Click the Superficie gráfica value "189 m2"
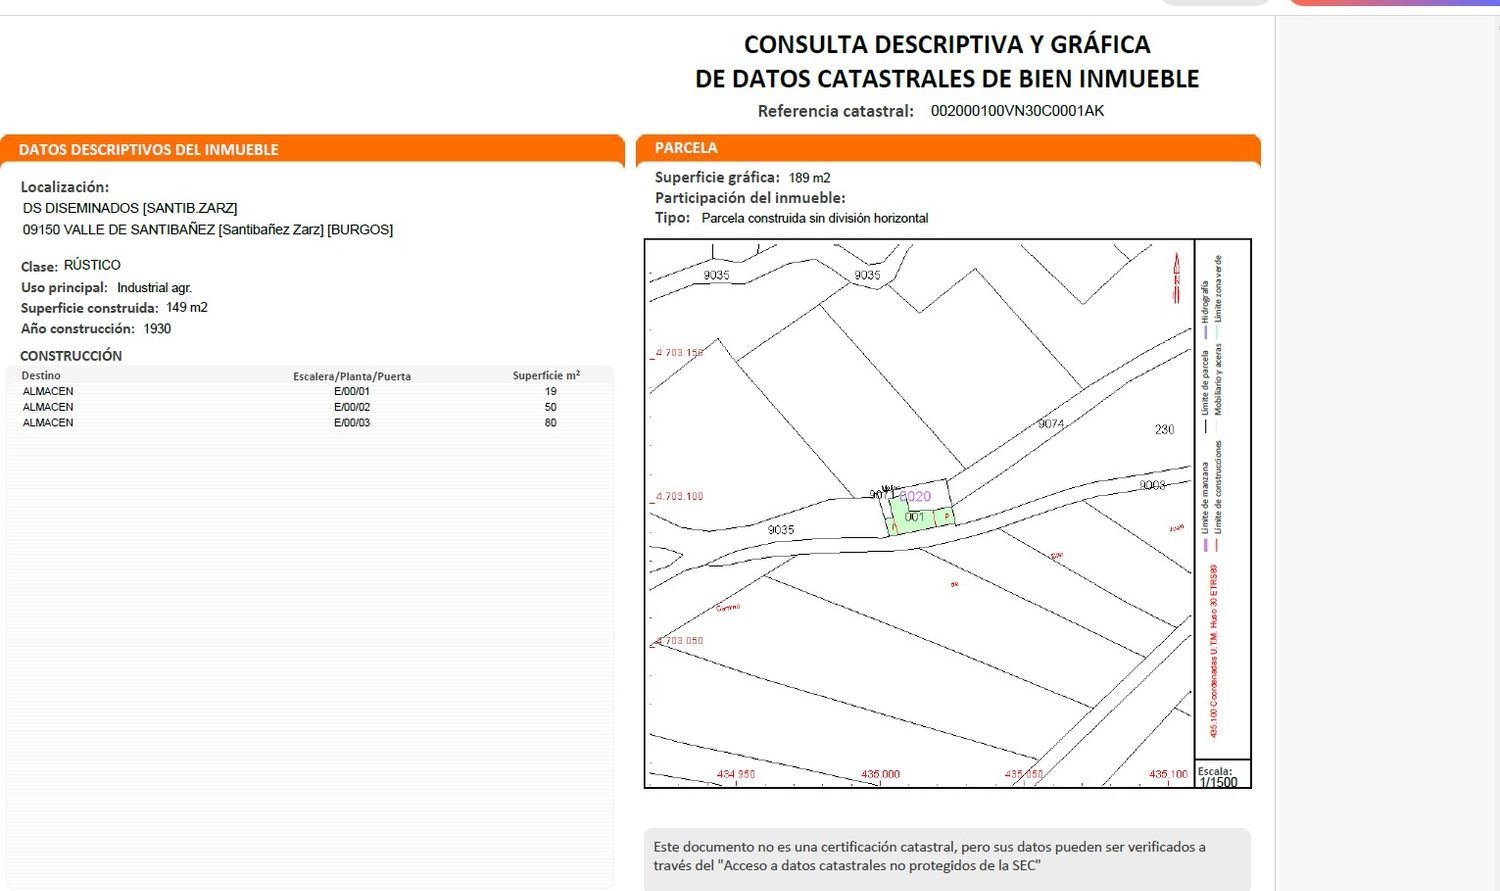 click(x=810, y=178)
